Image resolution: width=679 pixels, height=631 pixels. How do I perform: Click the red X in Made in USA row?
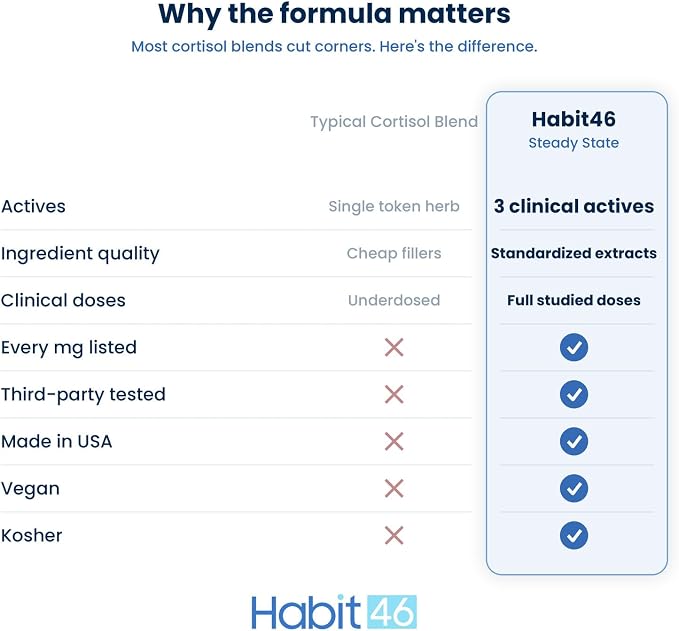(394, 441)
